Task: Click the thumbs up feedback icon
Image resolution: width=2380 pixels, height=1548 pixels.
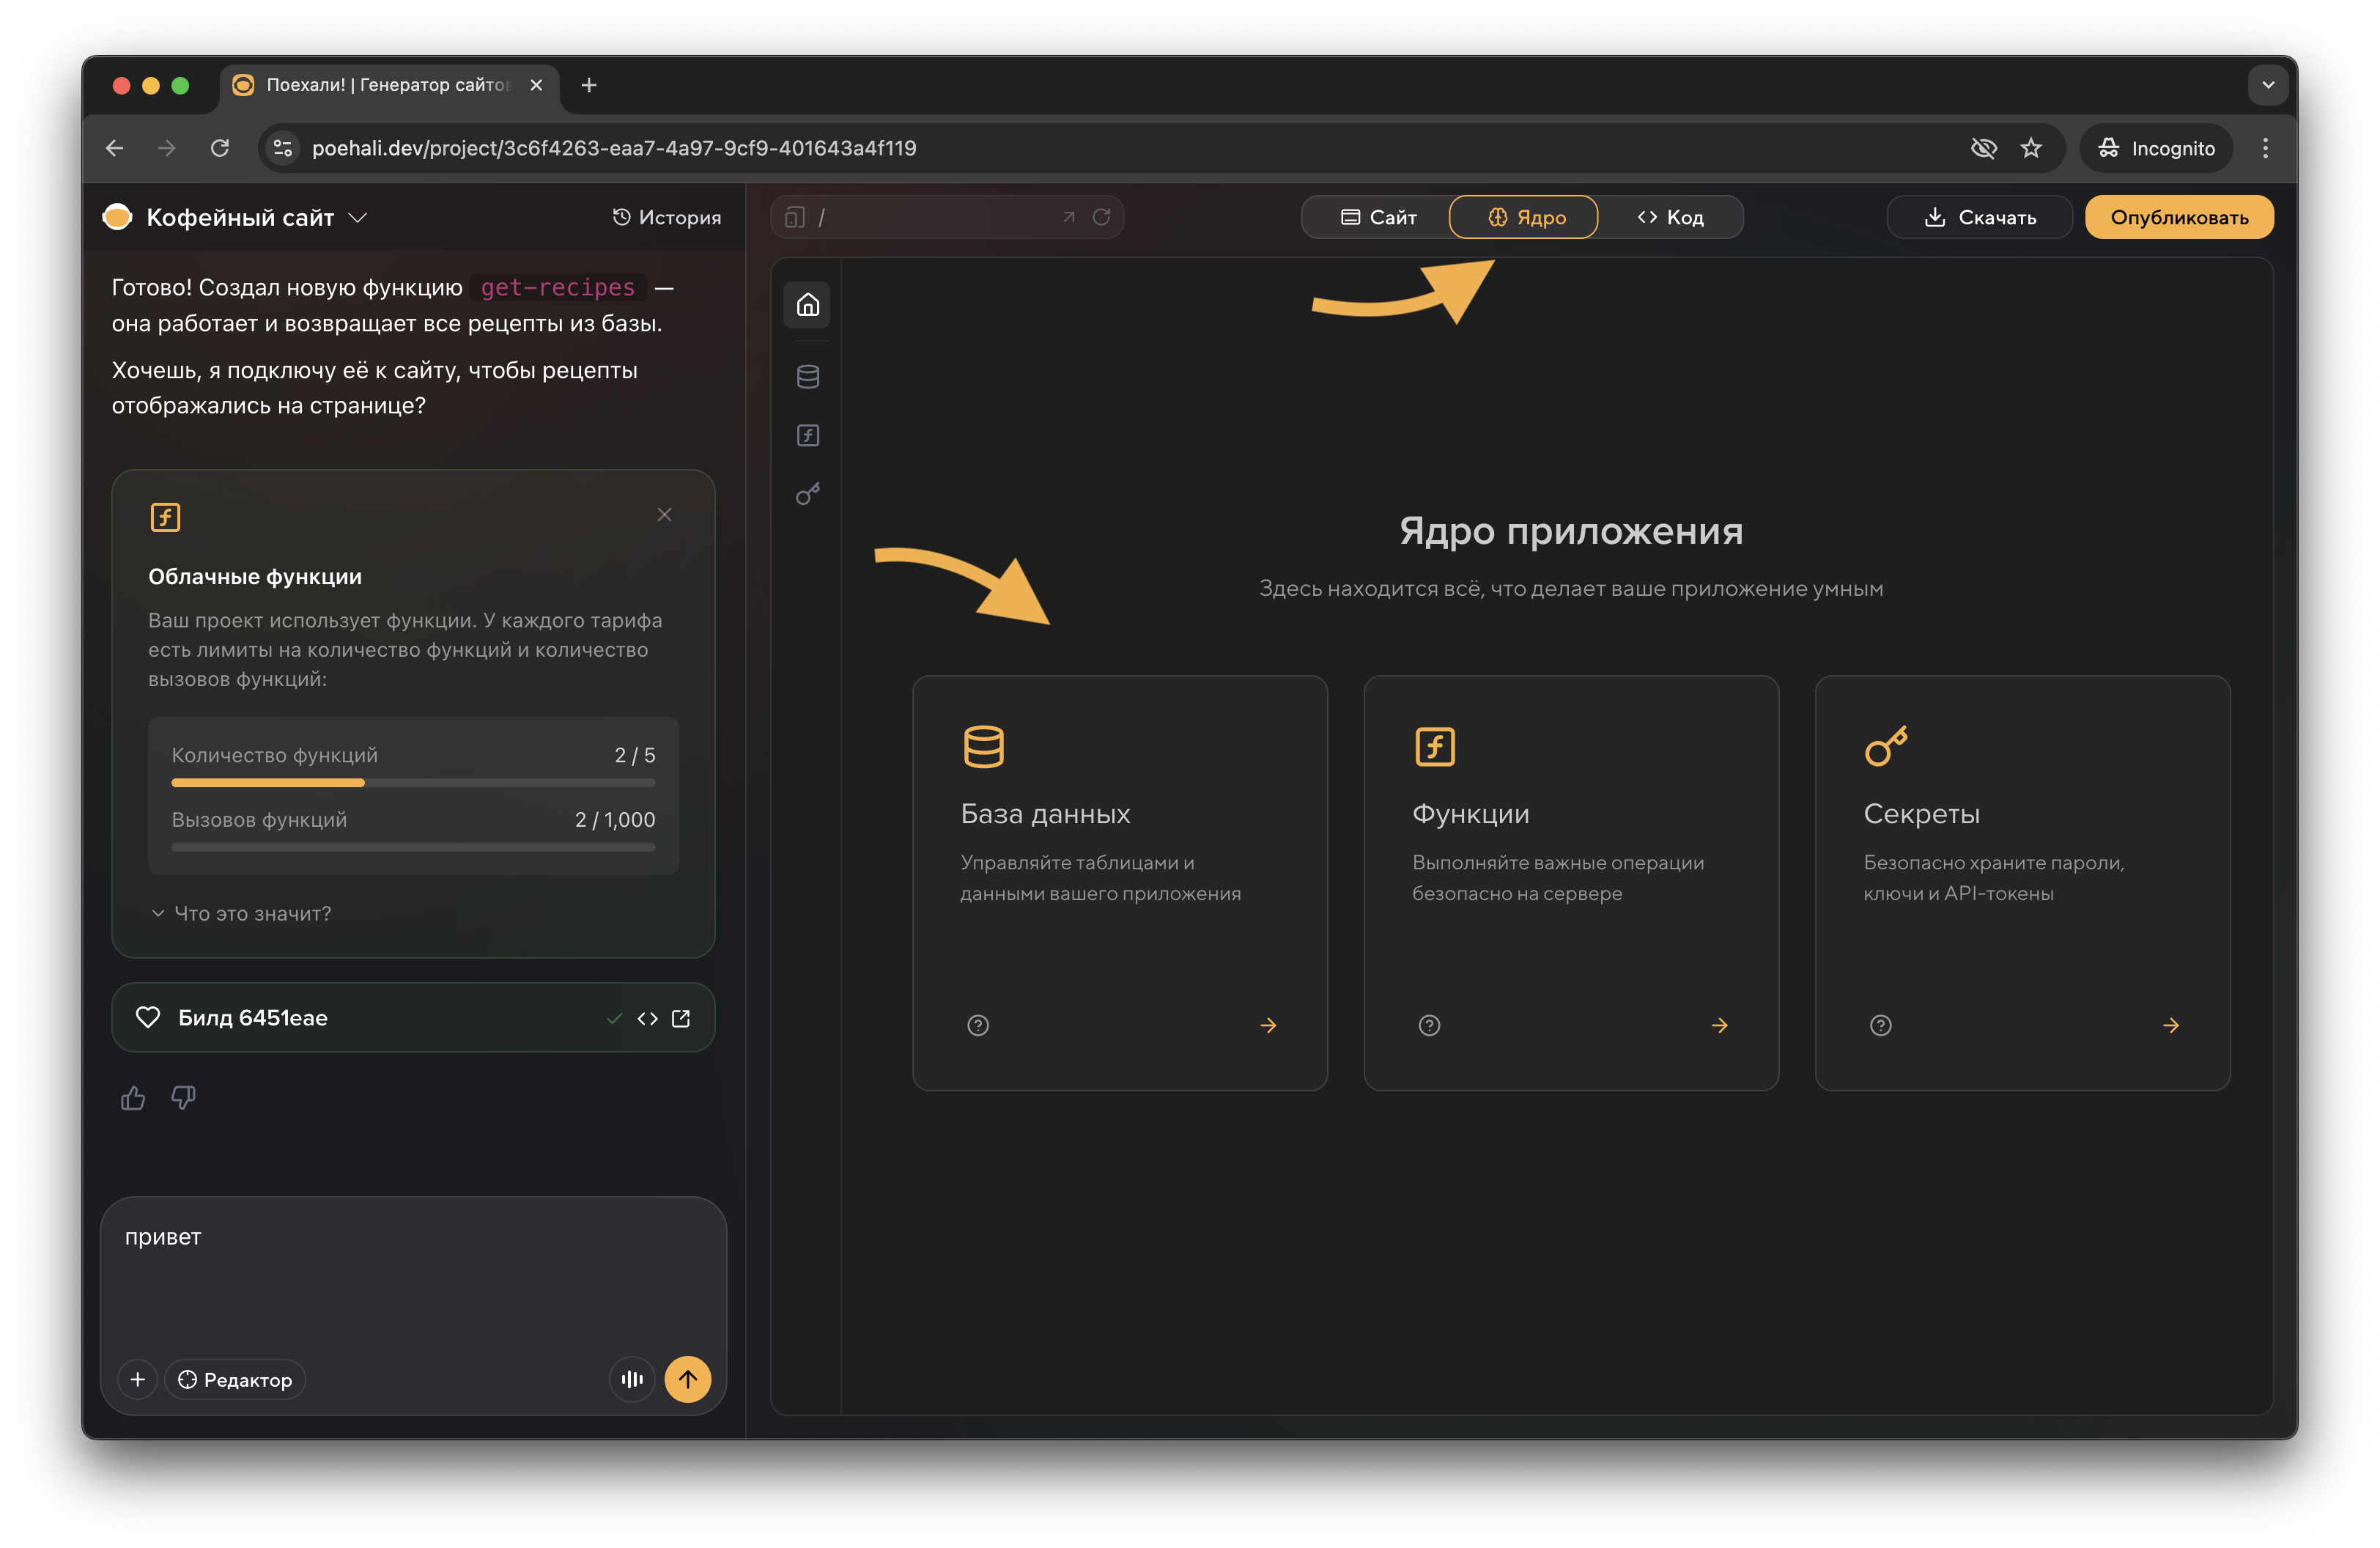Action: click(x=133, y=1098)
